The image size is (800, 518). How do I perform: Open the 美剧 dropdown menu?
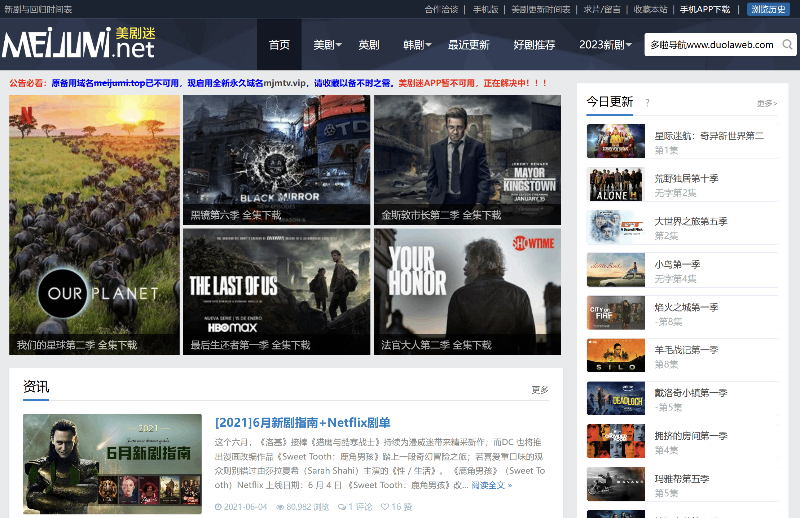click(327, 45)
